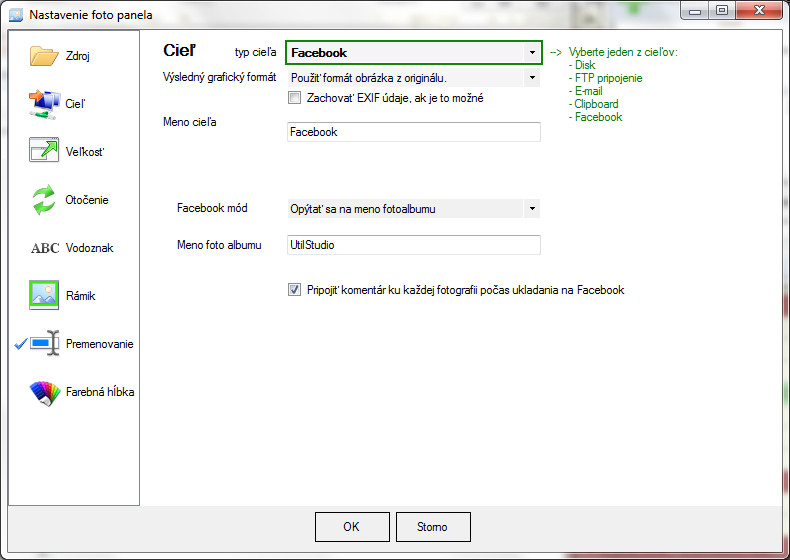
Task: Click arrow of typ cieľa combo box
Action: 532,52
